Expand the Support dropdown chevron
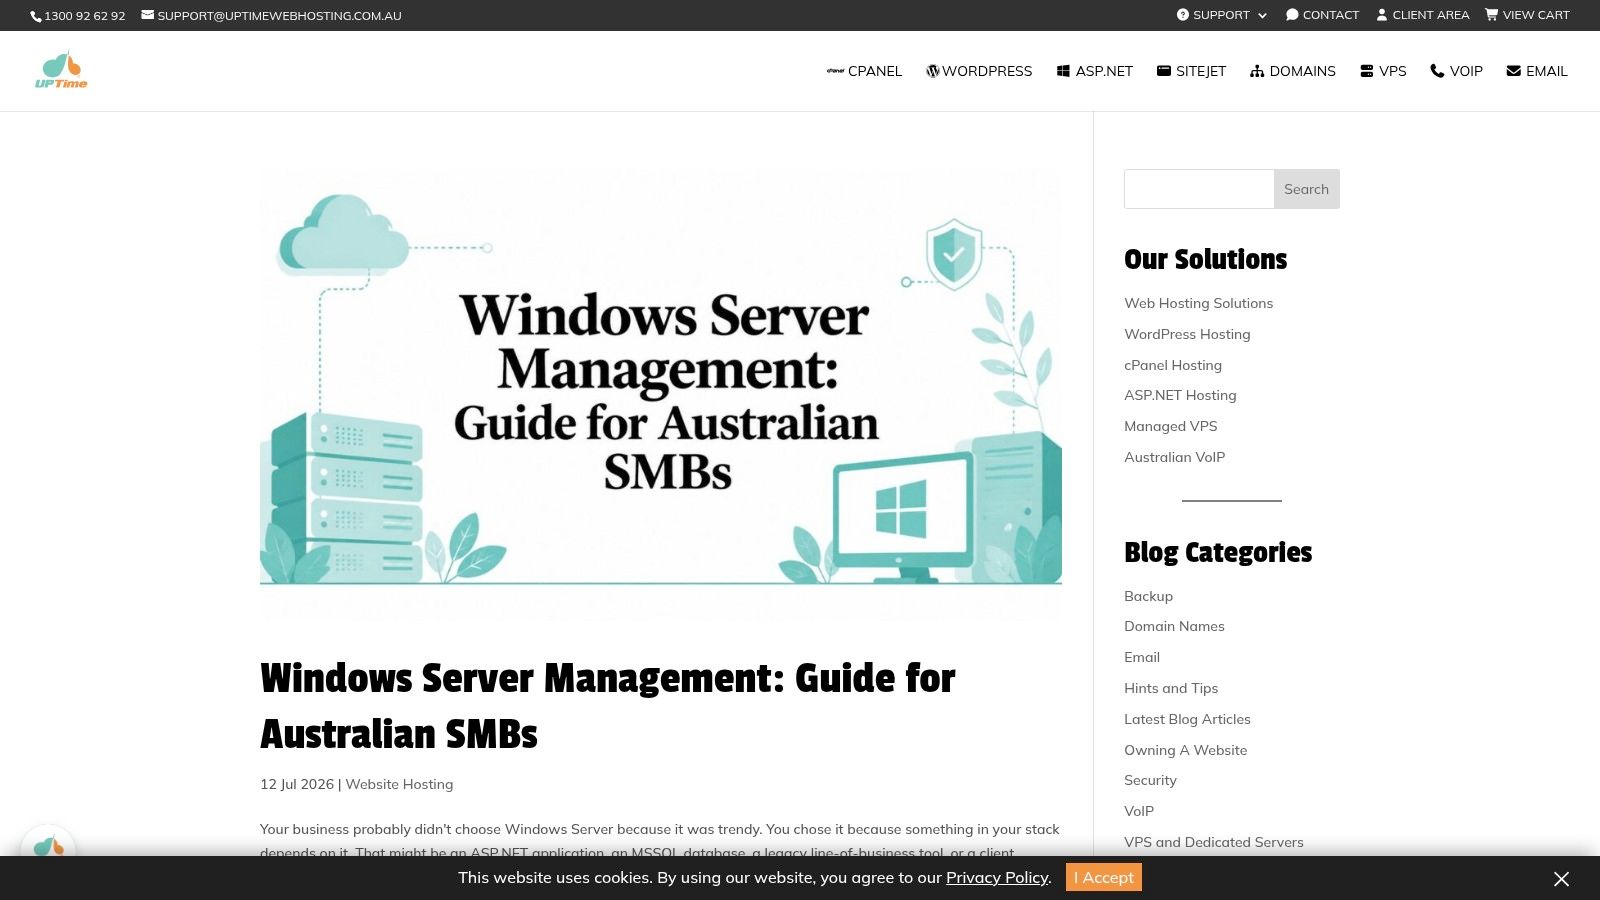 1262,16
